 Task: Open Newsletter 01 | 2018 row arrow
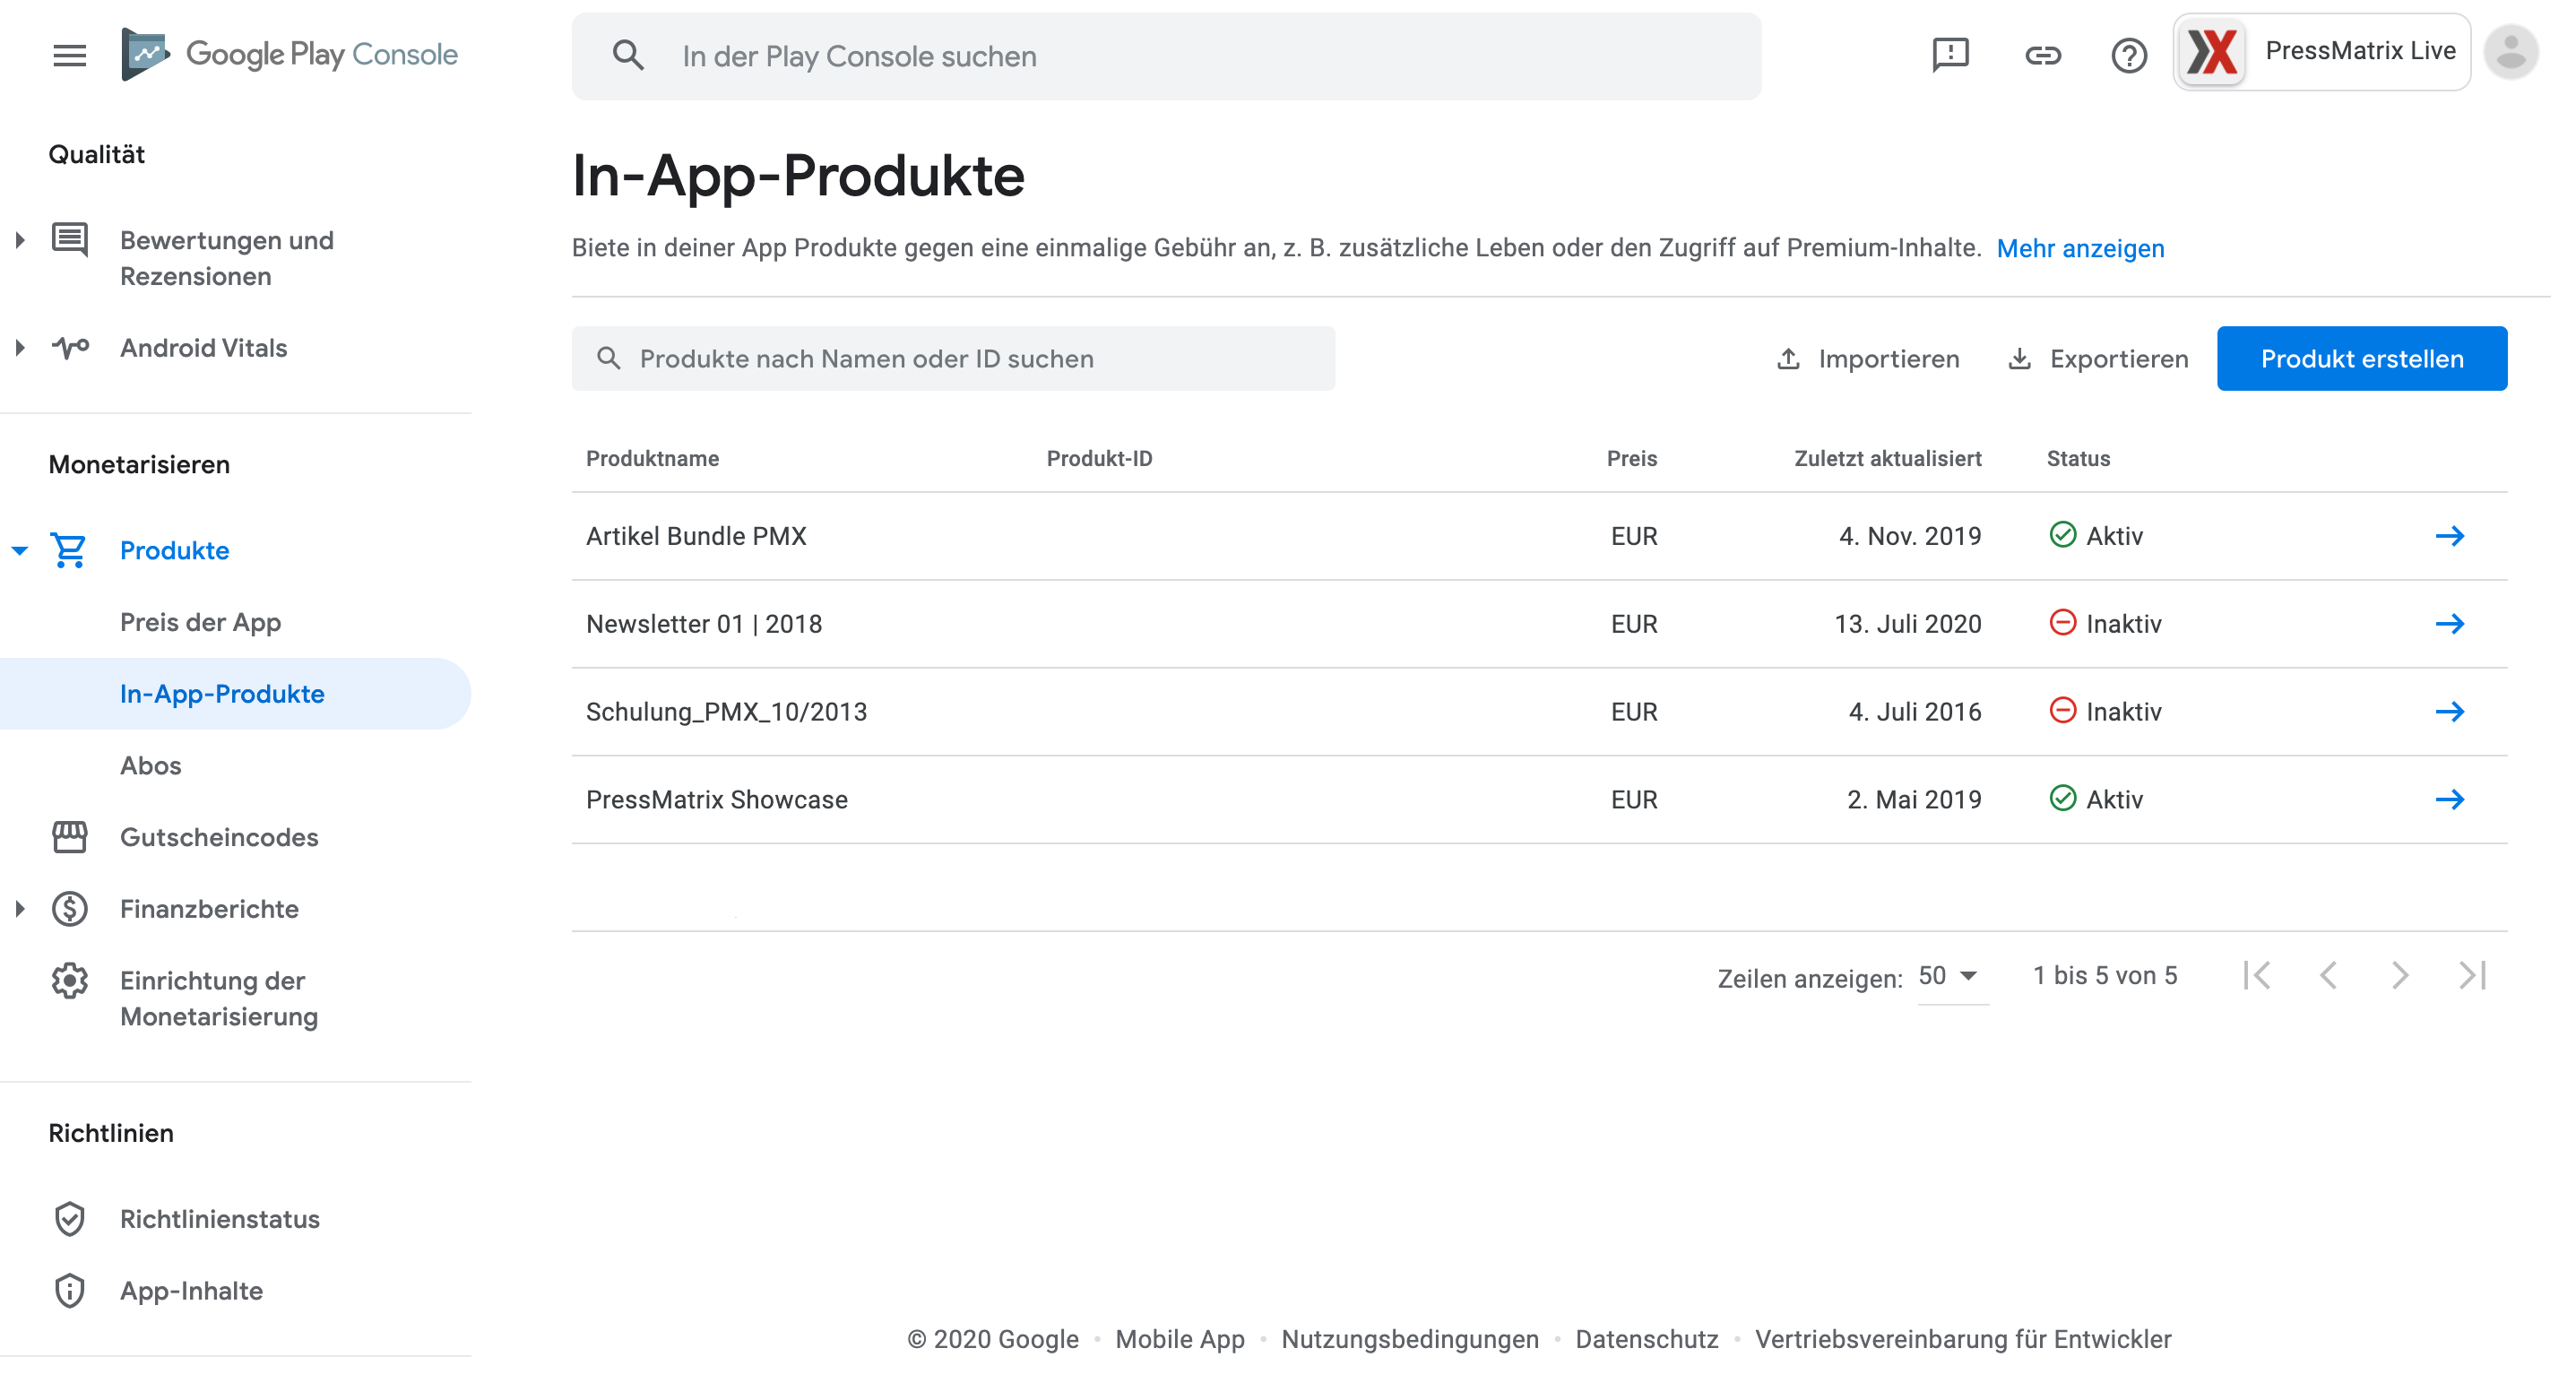2450,624
